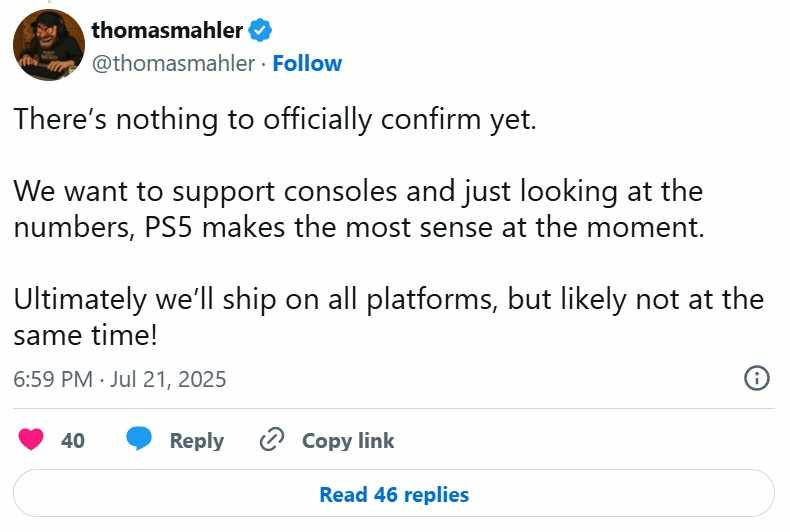Click the 6:59 PM time text

coord(54,379)
